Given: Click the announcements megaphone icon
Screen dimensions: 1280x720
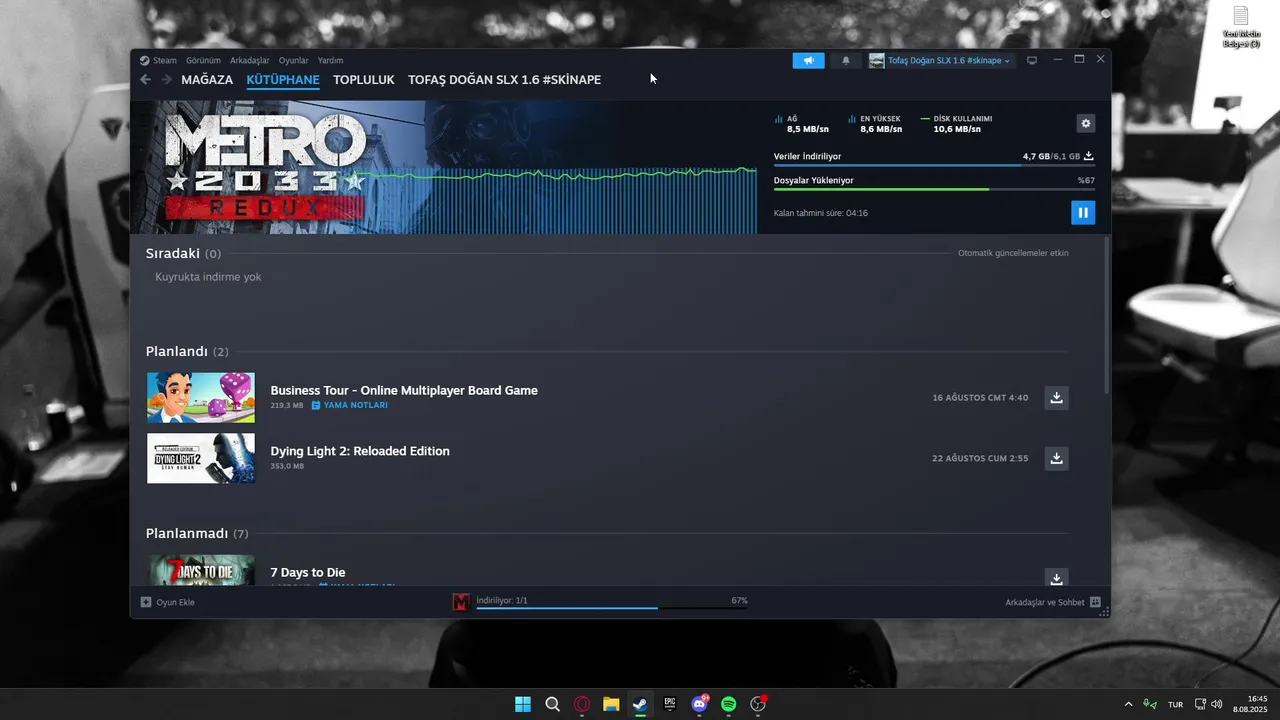Looking at the screenshot, I should (809, 60).
